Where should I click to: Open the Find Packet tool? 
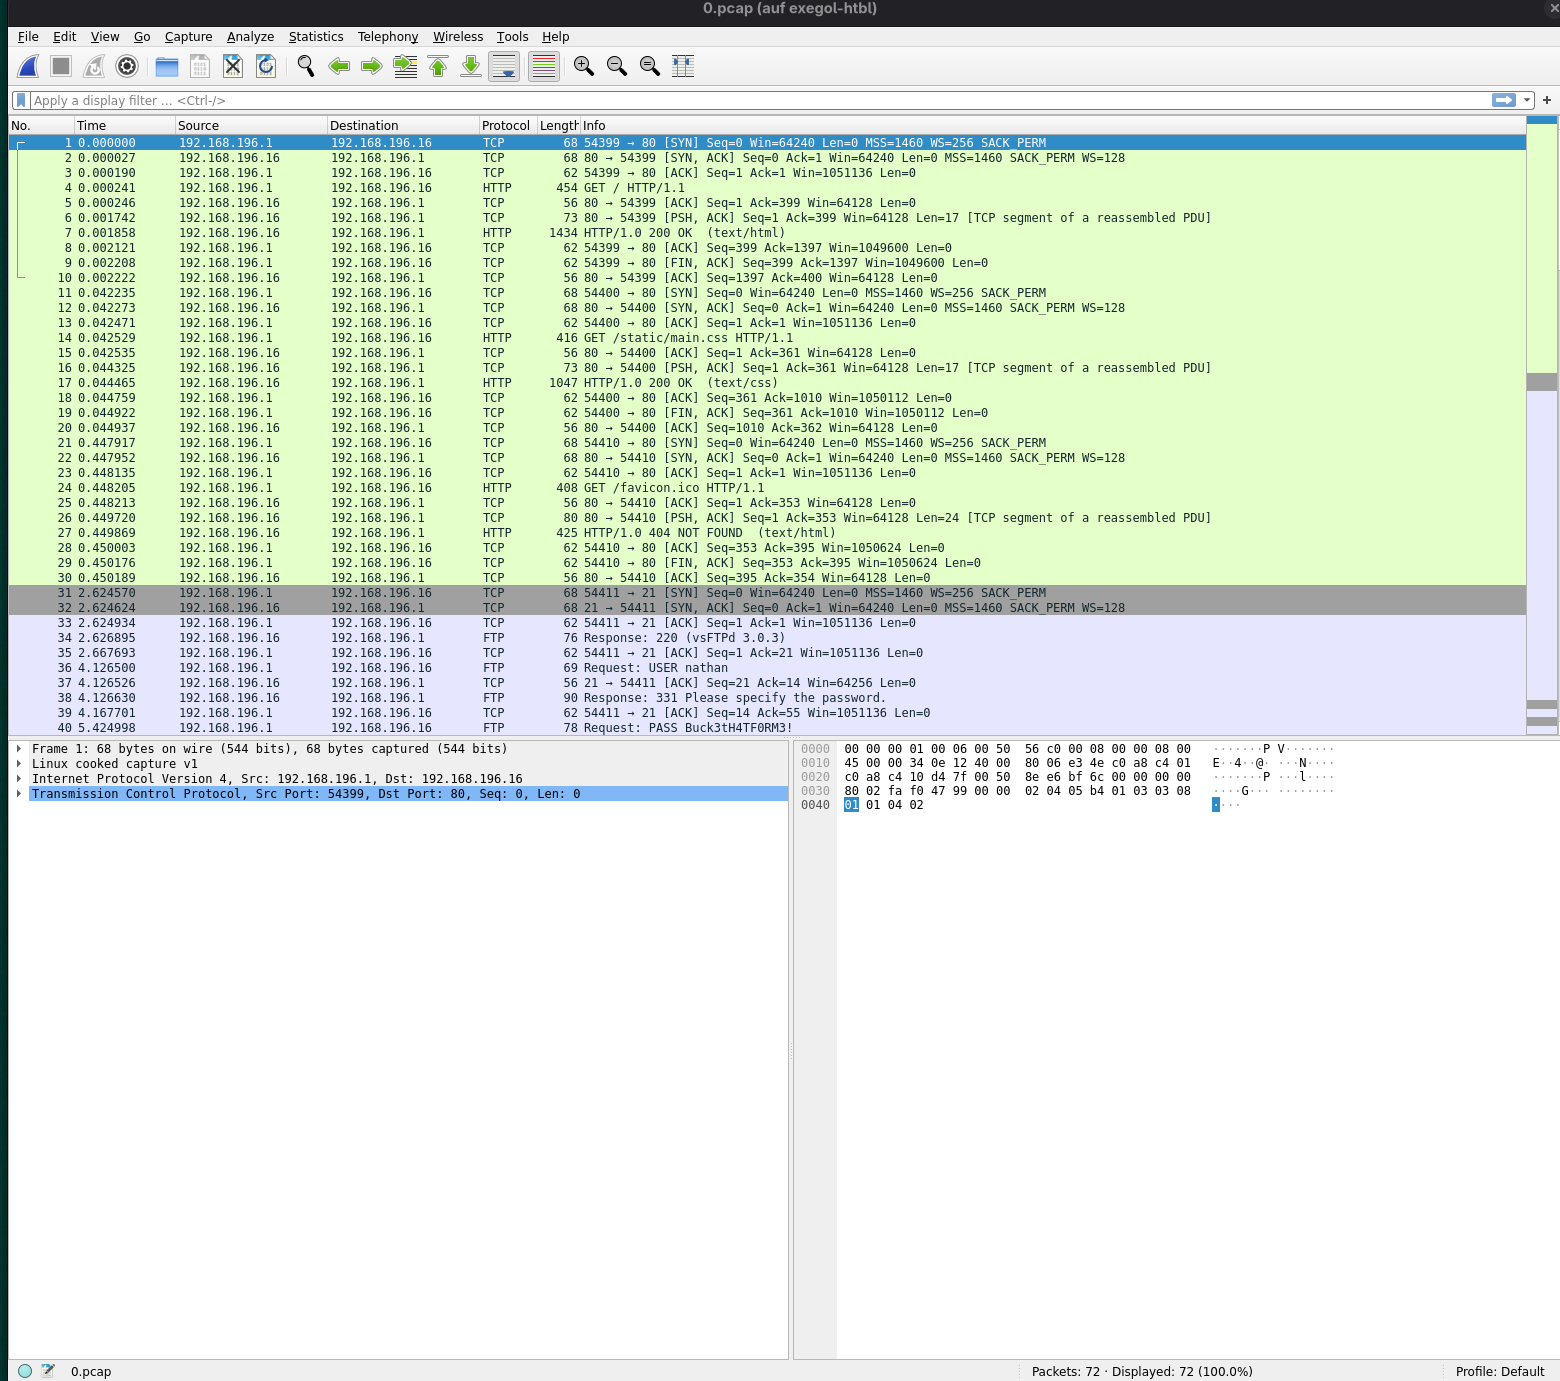click(305, 66)
